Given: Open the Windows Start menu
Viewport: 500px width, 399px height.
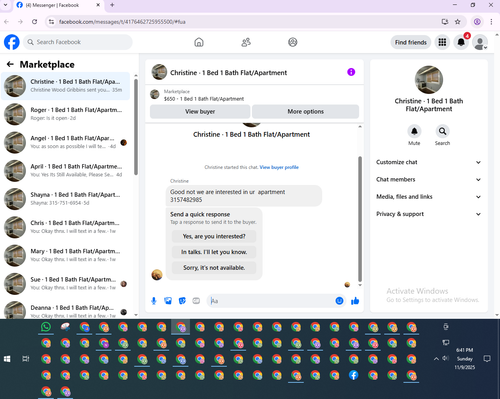Looking at the screenshot, I should click(7, 359).
